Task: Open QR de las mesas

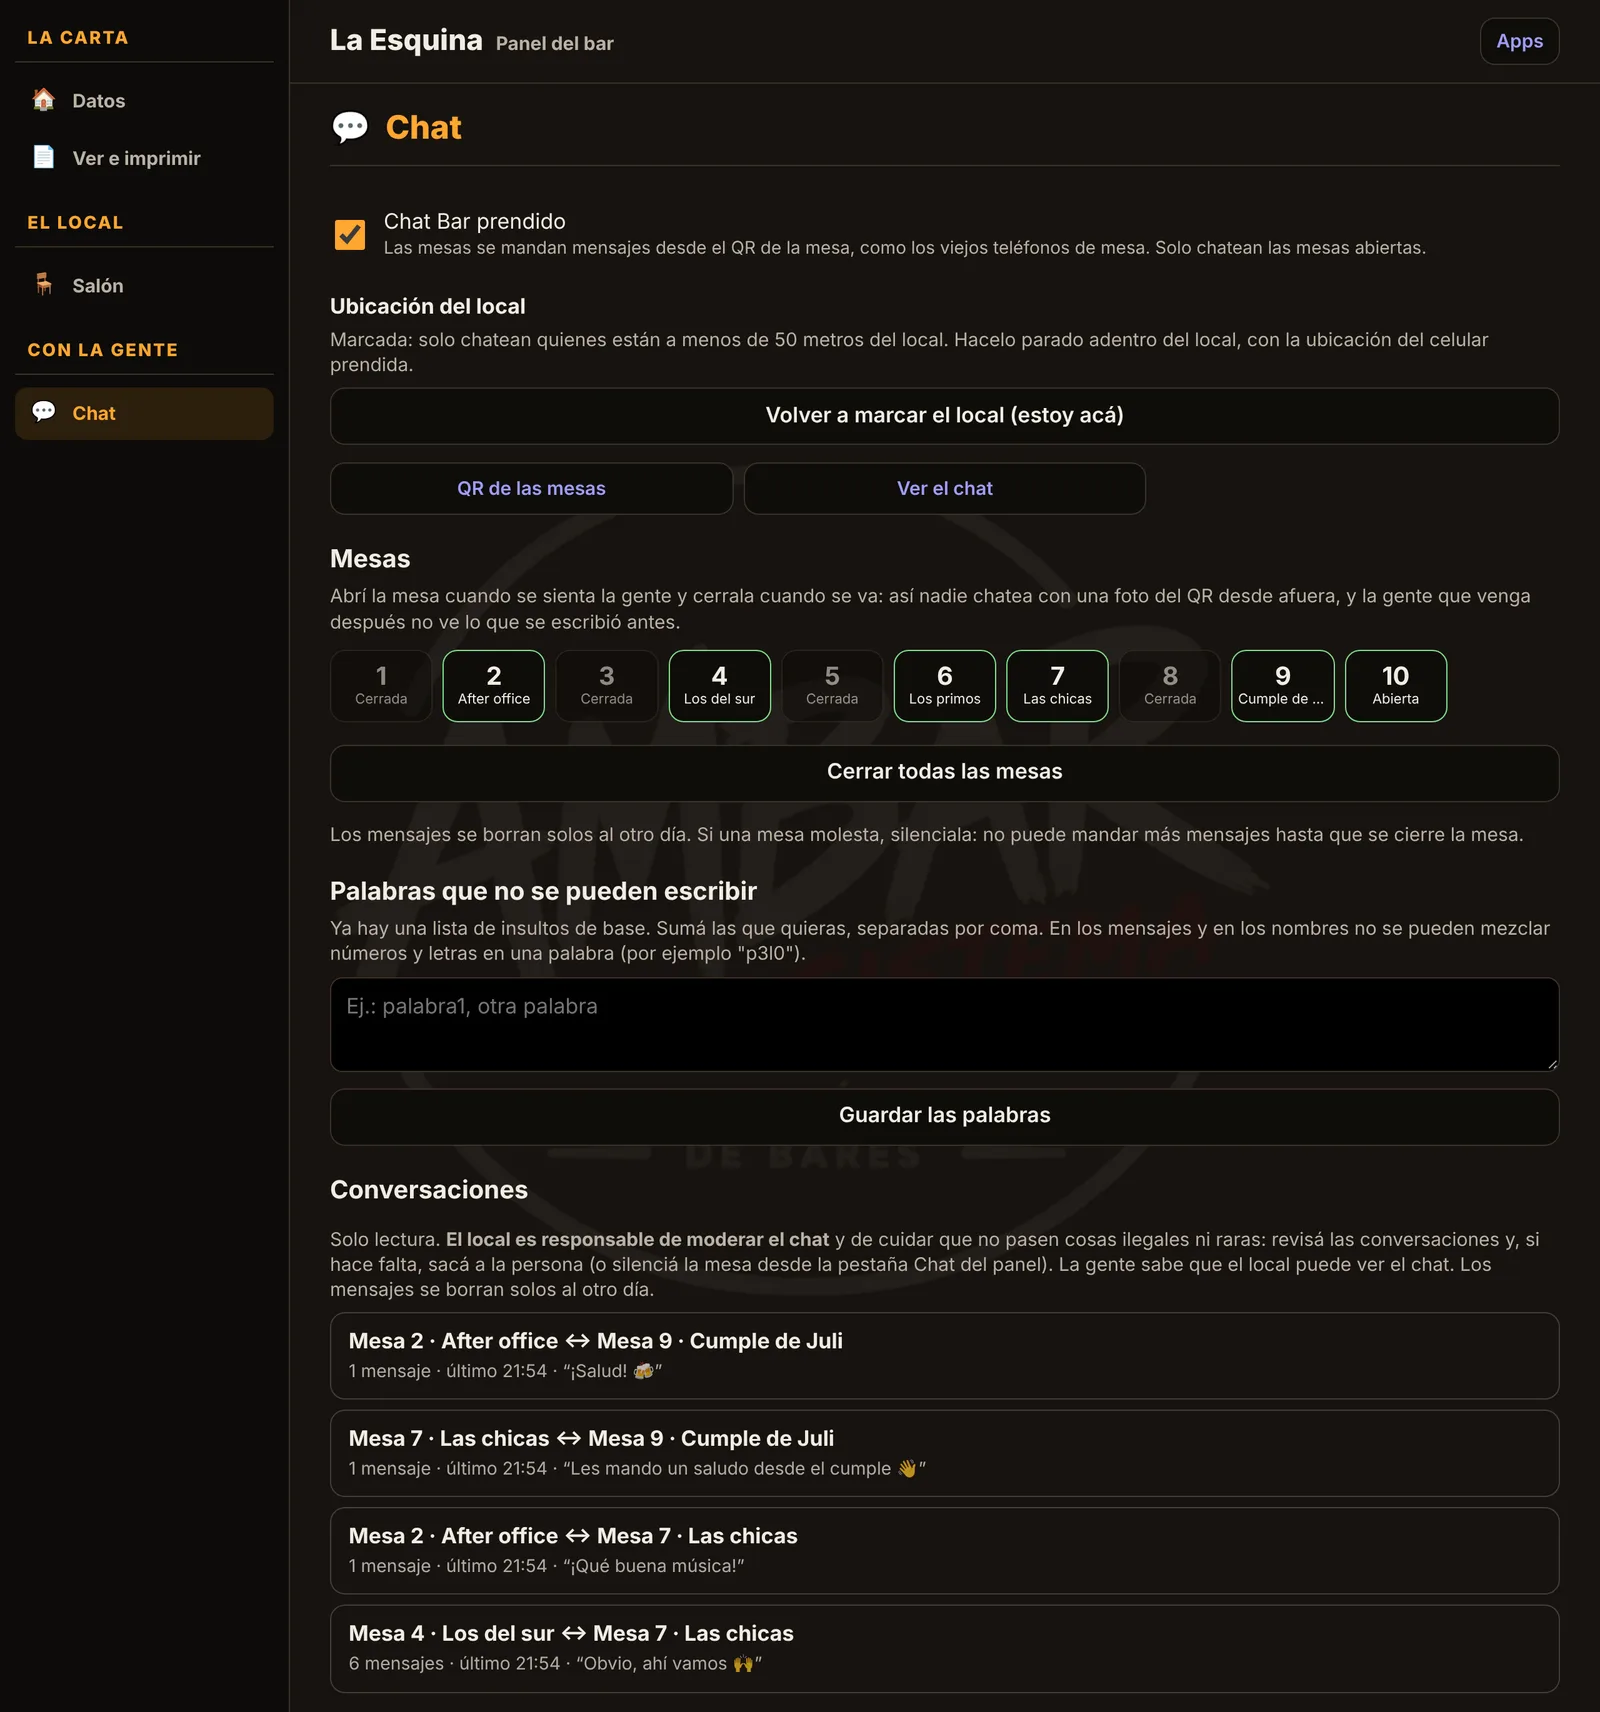Action: tap(532, 488)
